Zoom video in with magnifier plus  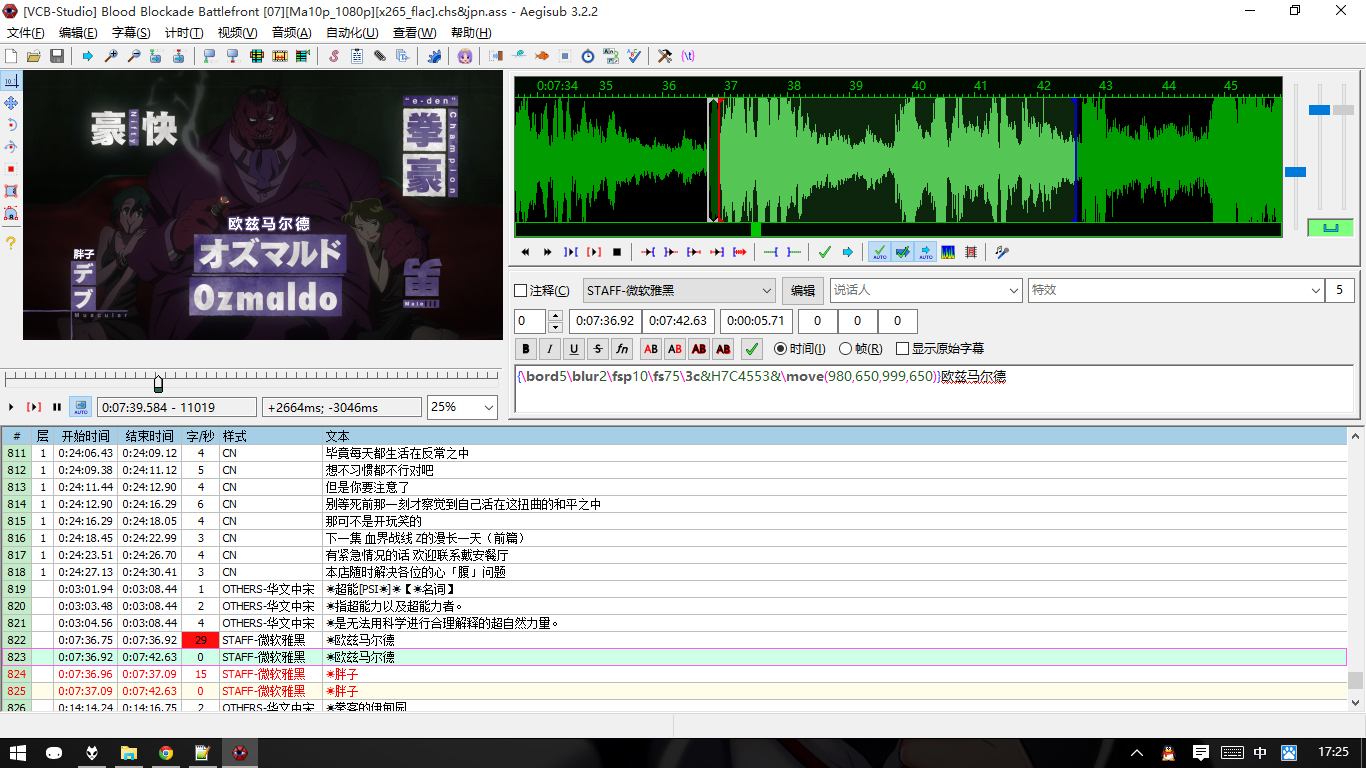pos(111,56)
